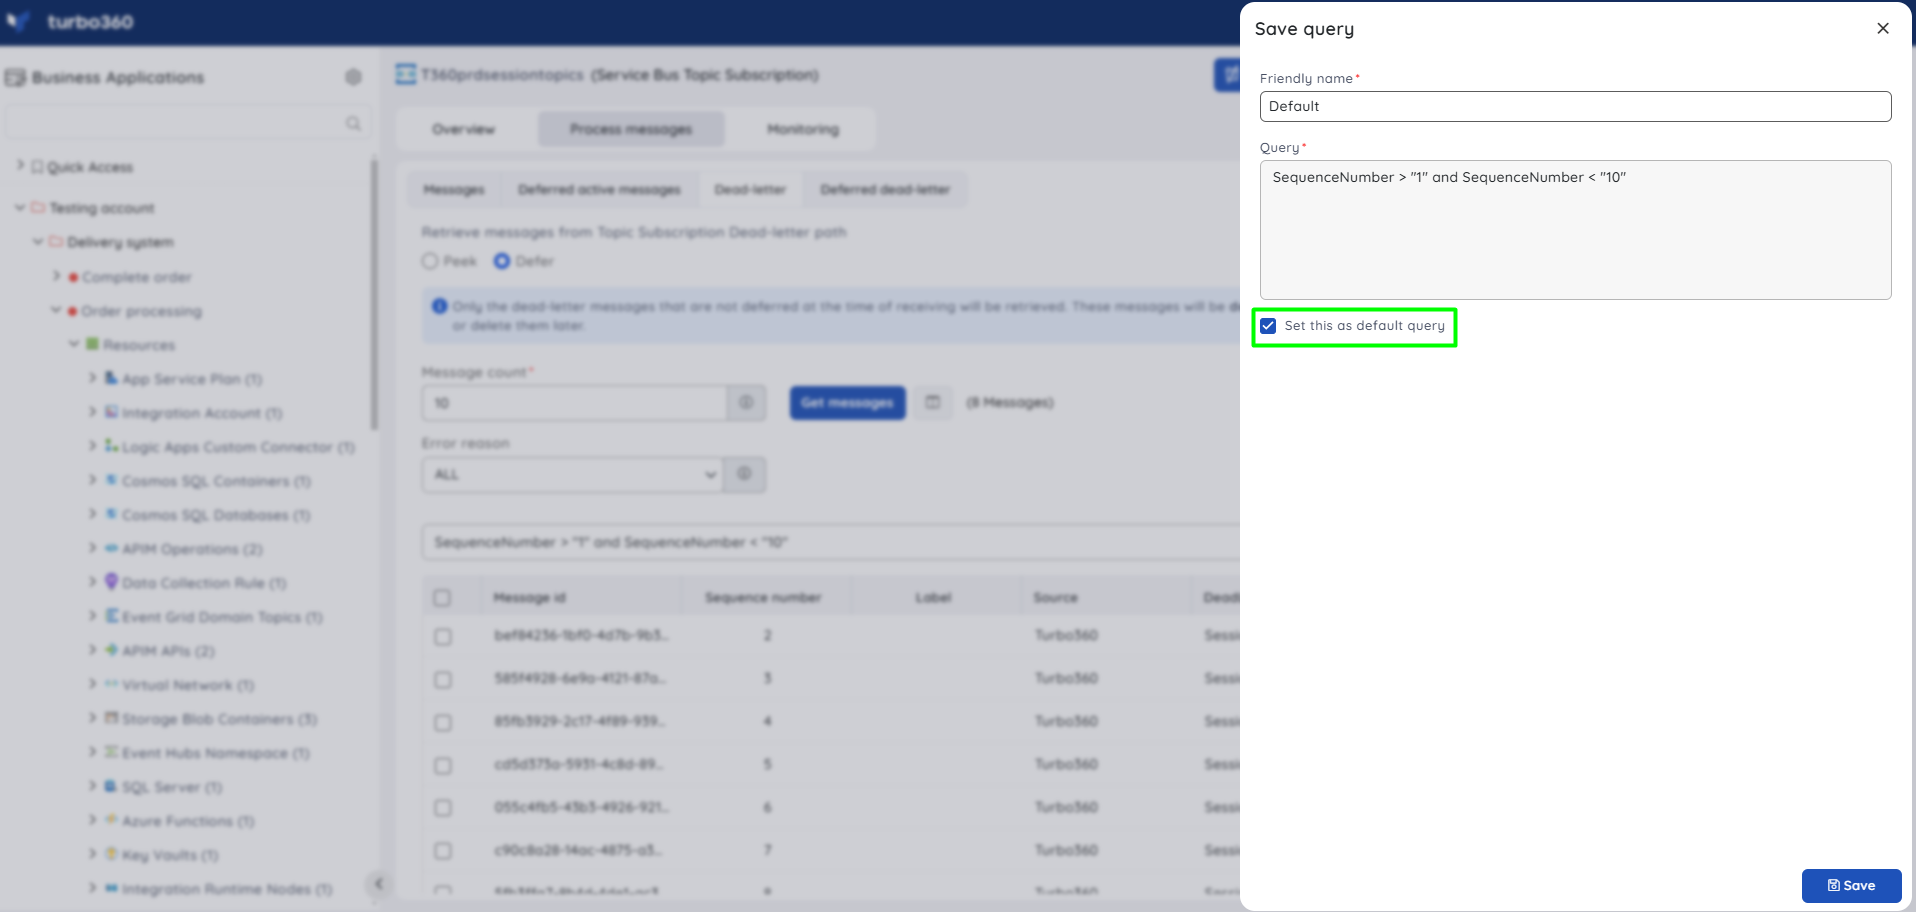This screenshot has height=912, width=1916.
Task: Expand App Service Plan (1) chevron
Action: pyautogui.click(x=92, y=378)
